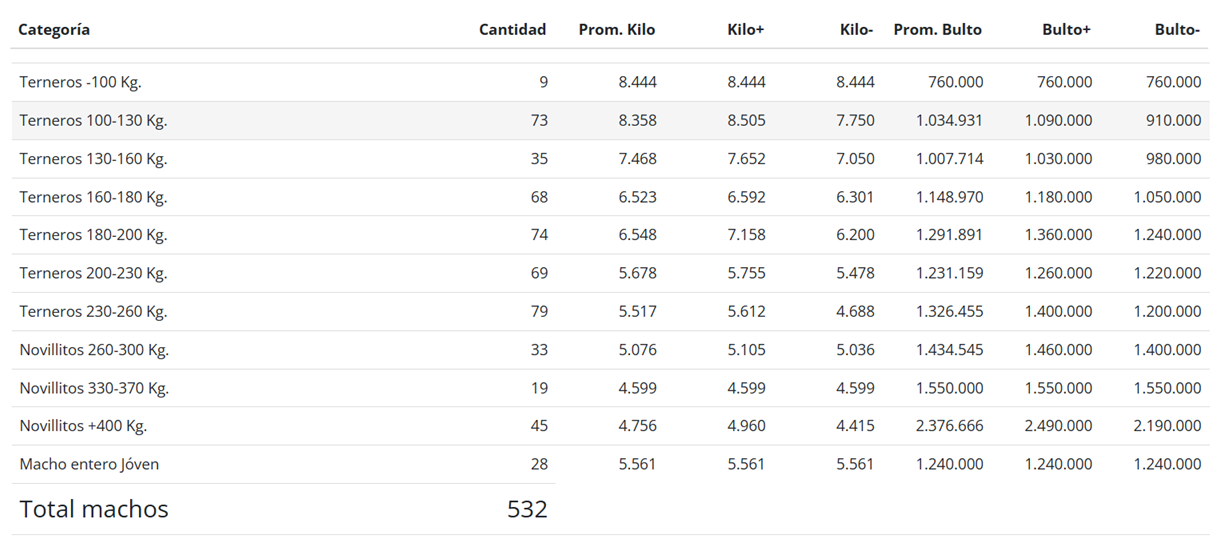
Task: Select the Macho entero Jóven row label
Action: point(89,464)
